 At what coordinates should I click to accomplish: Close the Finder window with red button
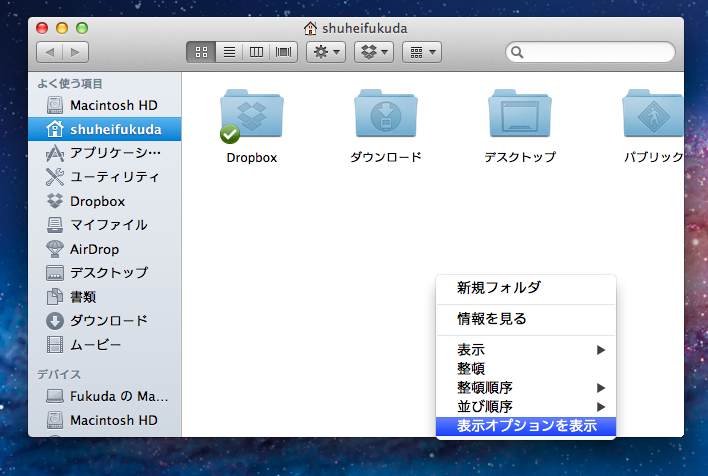coord(42,28)
